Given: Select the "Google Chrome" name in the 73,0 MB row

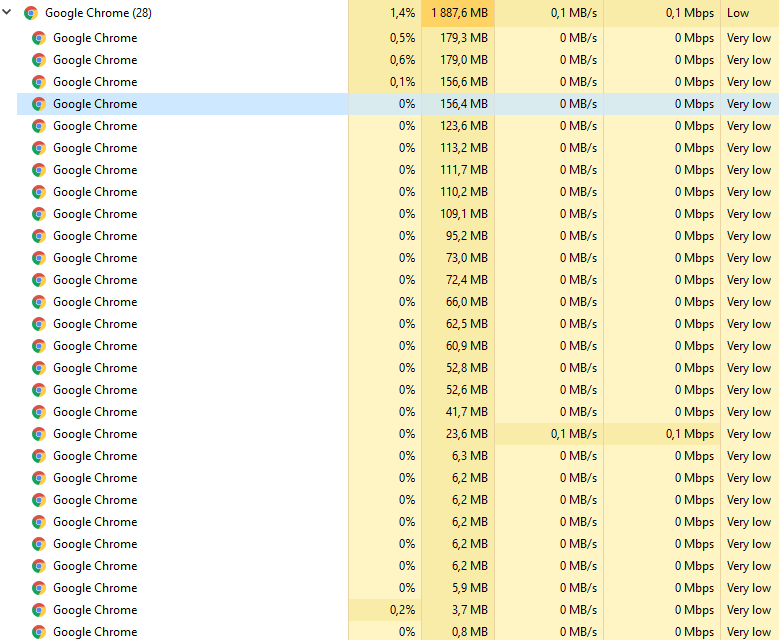Looking at the screenshot, I should pyautogui.click(x=95, y=257).
